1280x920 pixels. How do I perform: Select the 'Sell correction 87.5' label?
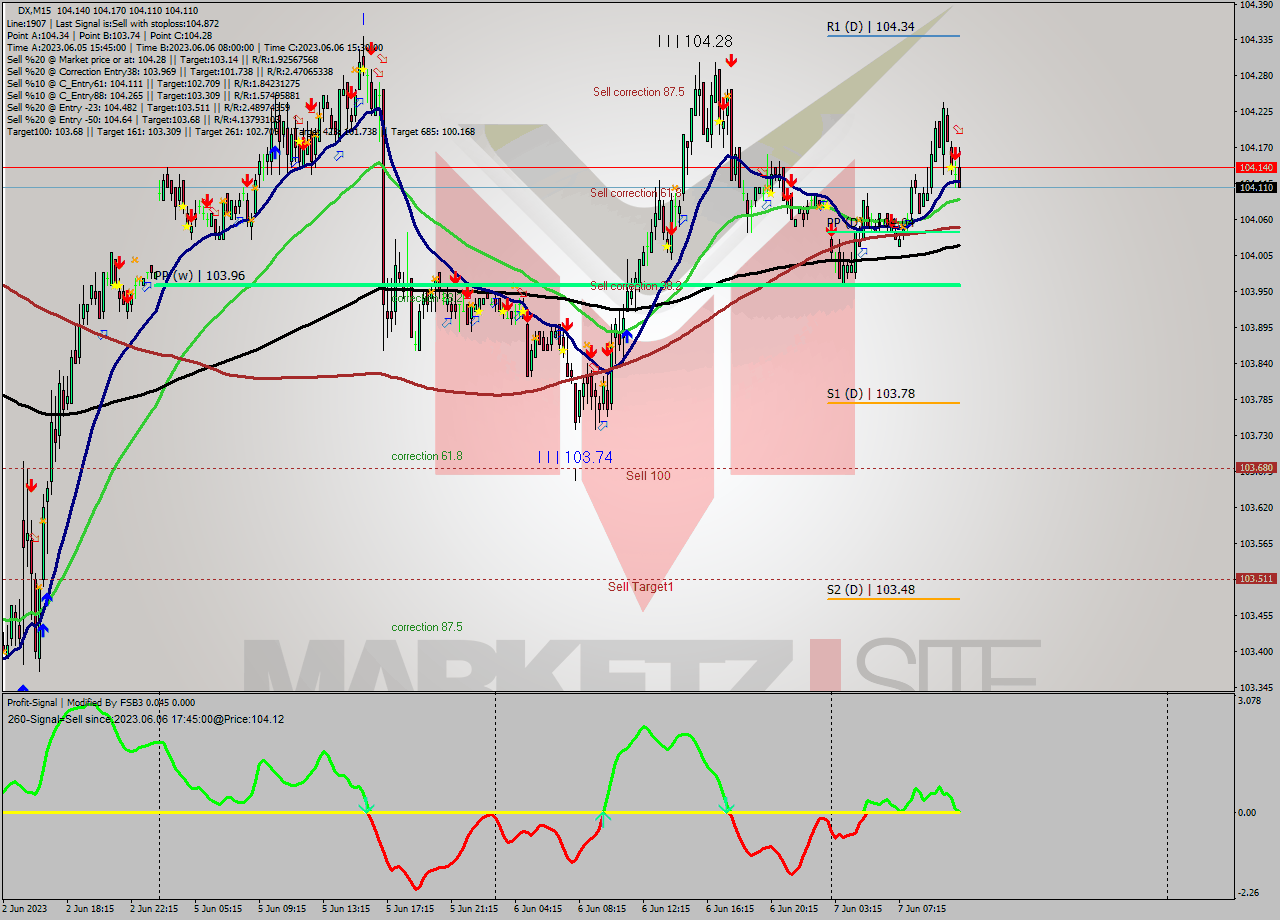[638, 92]
